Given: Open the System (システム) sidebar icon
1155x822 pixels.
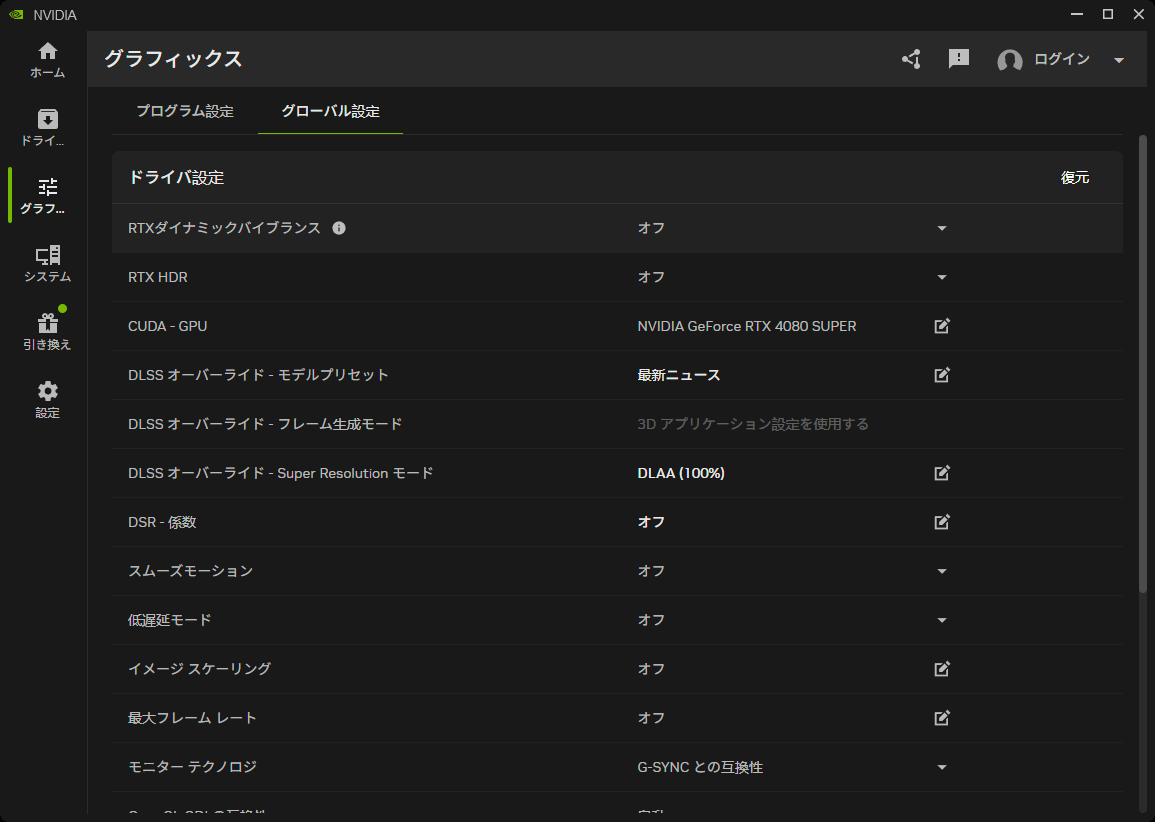Looking at the screenshot, I should point(47,264).
